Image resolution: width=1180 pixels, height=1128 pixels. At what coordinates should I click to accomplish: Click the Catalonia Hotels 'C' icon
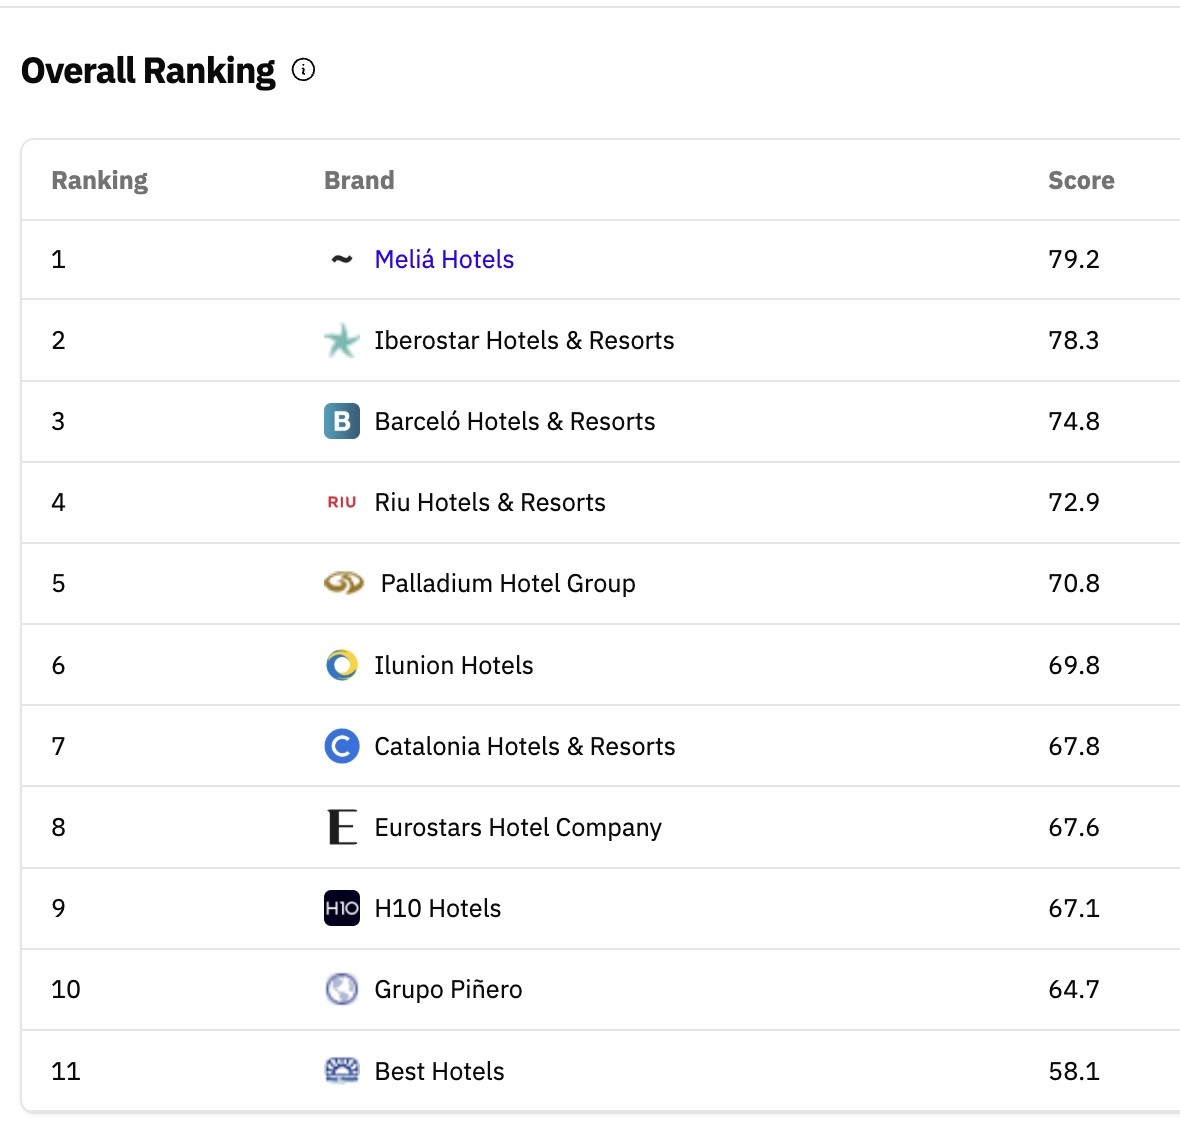(341, 746)
